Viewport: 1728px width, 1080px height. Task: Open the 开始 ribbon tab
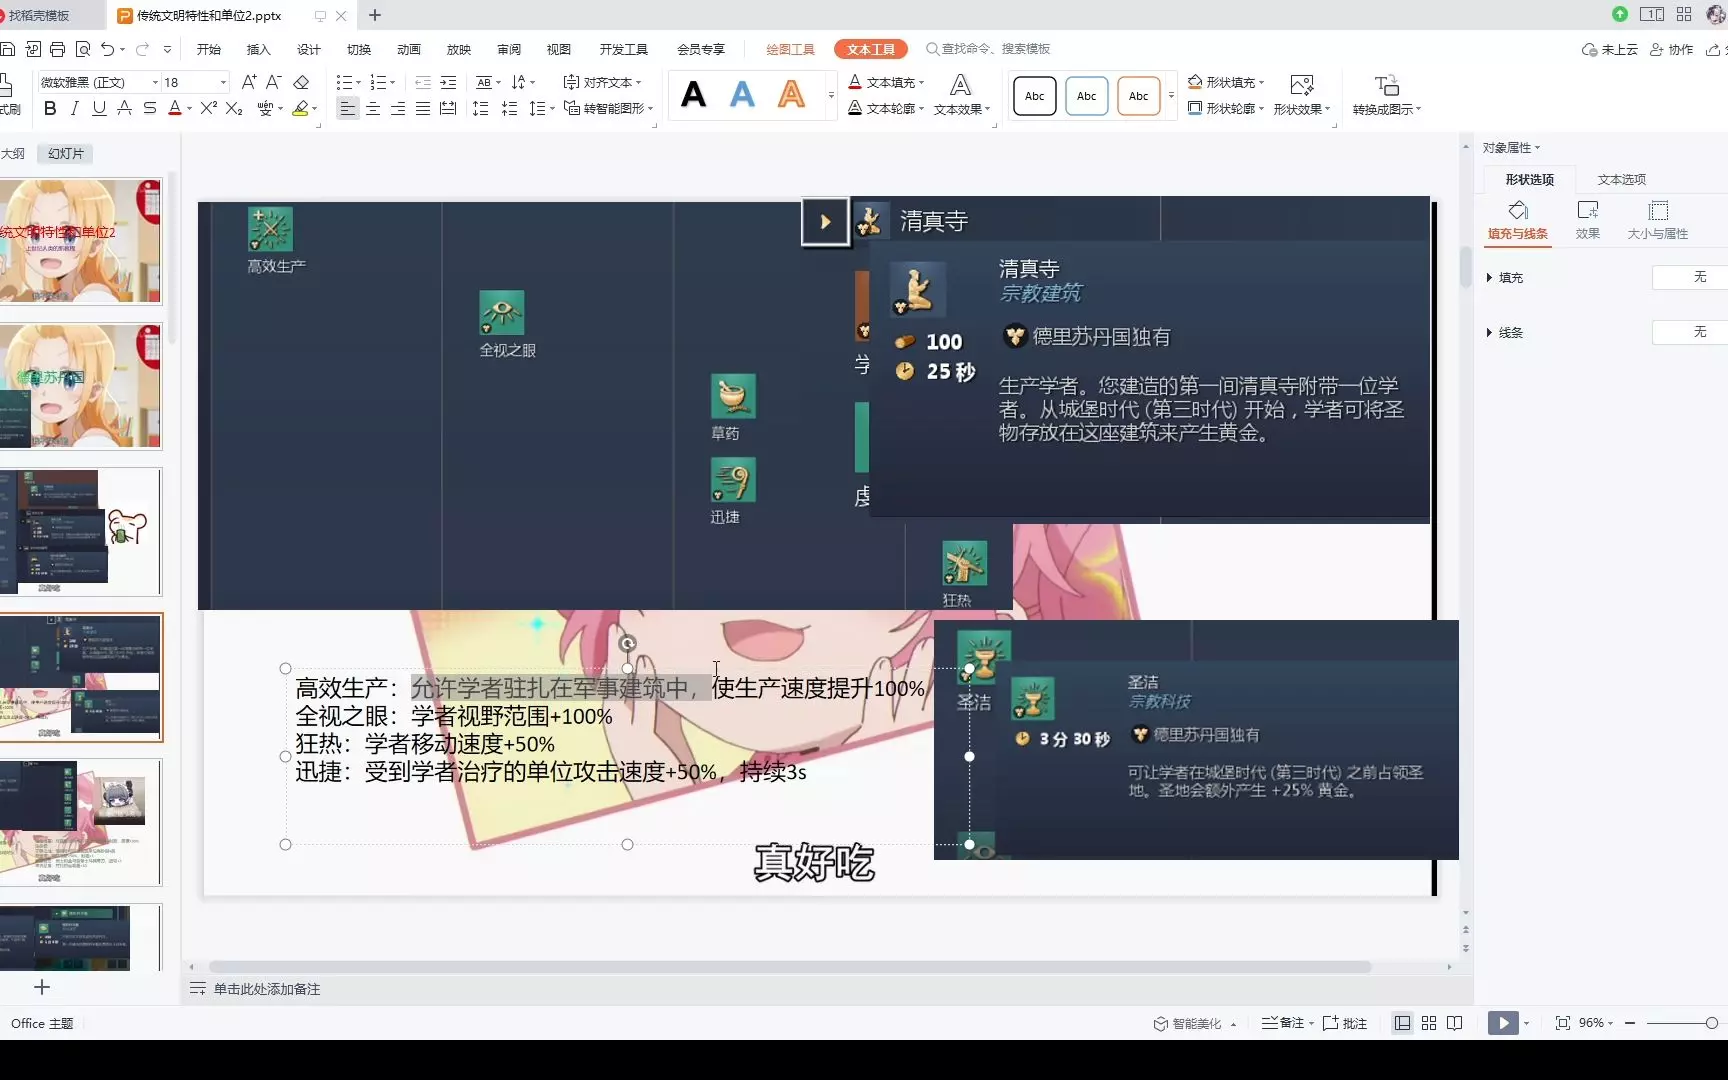coord(209,49)
